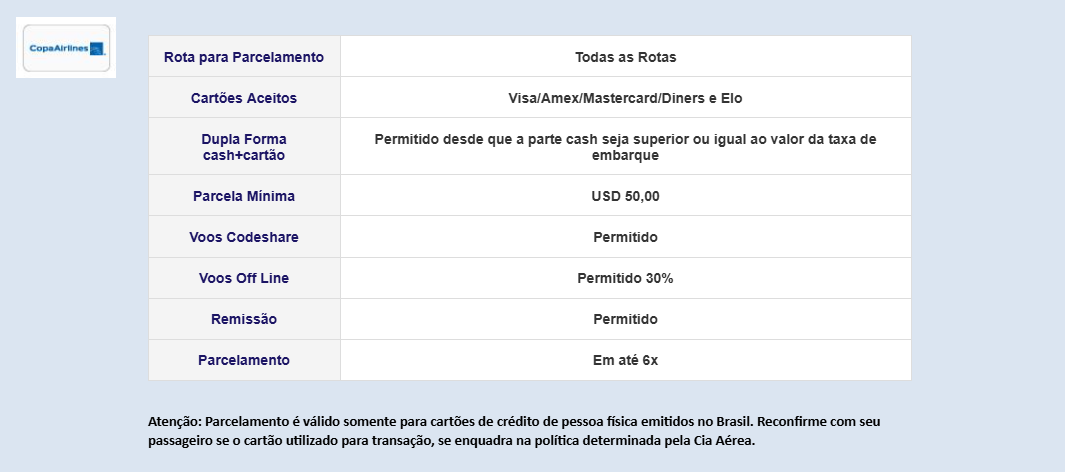Click the USD 50,00 value

(626, 196)
